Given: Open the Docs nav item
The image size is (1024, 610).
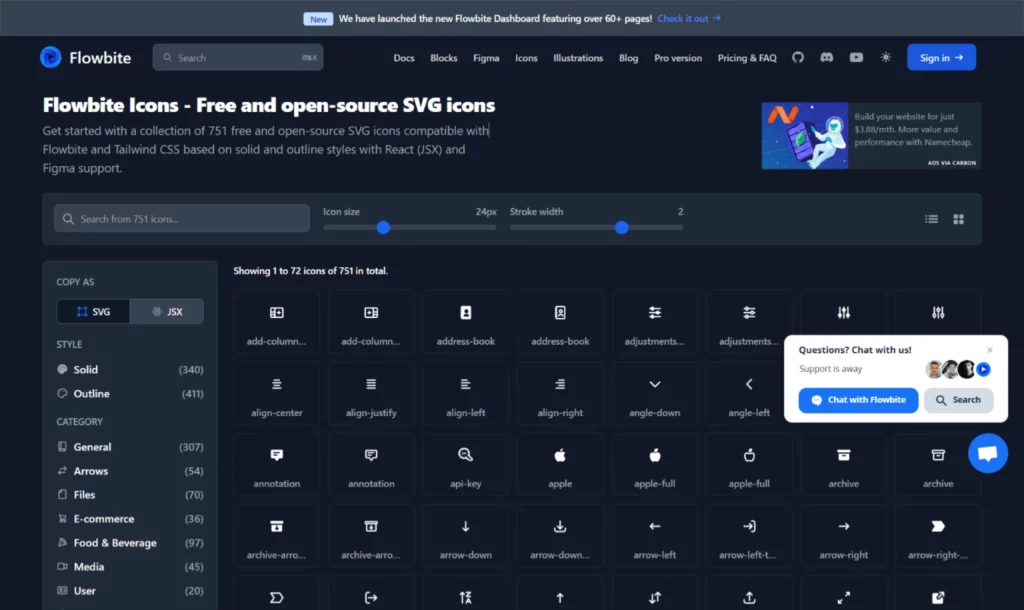Looking at the screenshot, I should (404, 58).
